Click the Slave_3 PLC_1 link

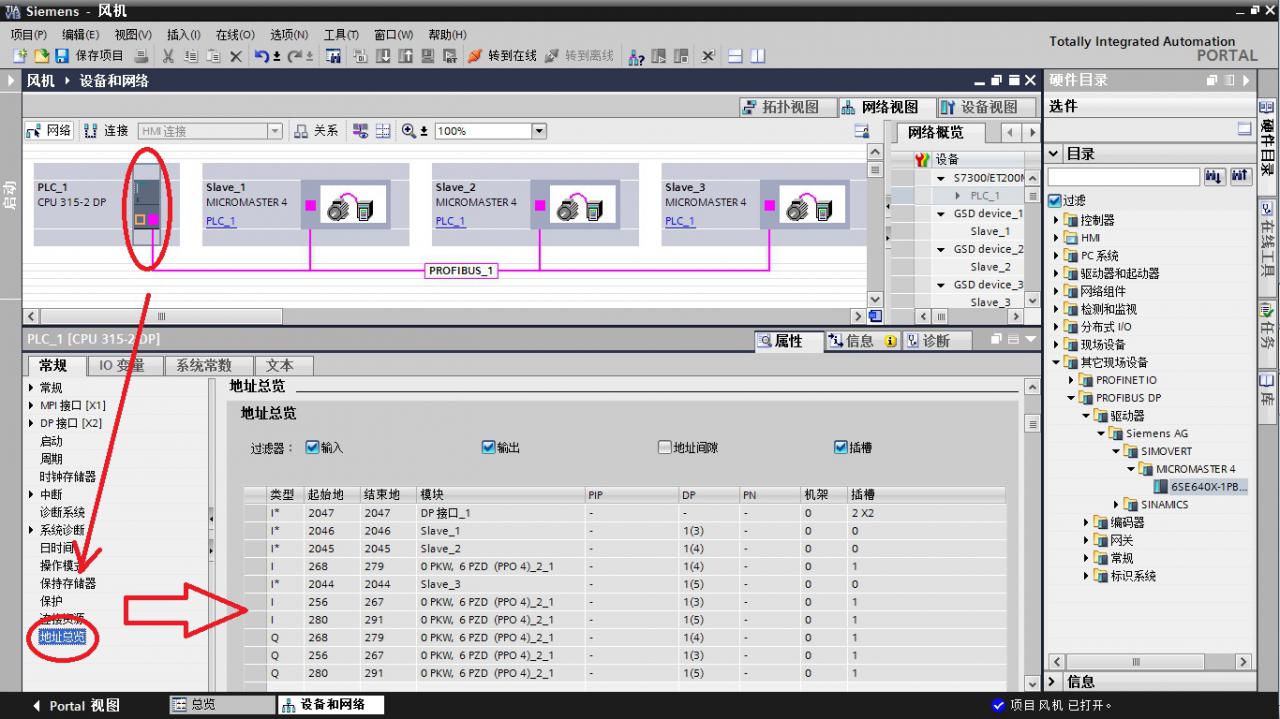pyautogui.click(x=680, y=221)
